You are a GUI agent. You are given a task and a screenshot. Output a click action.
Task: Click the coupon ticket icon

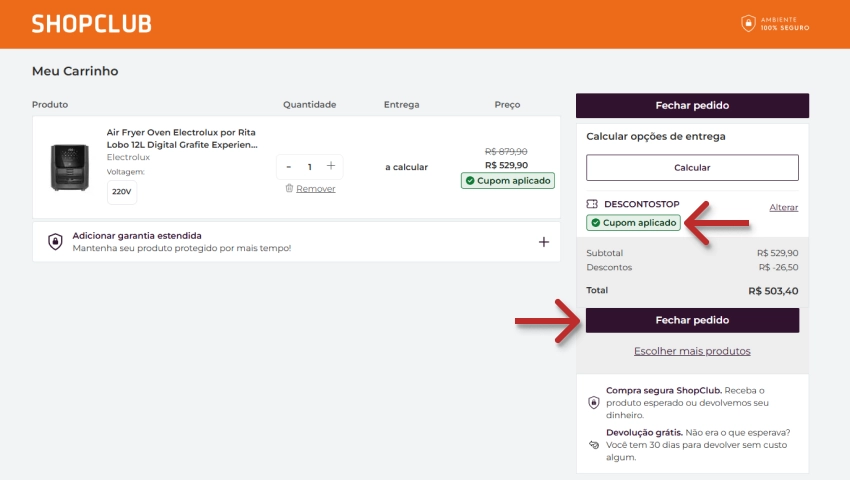(x=593, y=203)
